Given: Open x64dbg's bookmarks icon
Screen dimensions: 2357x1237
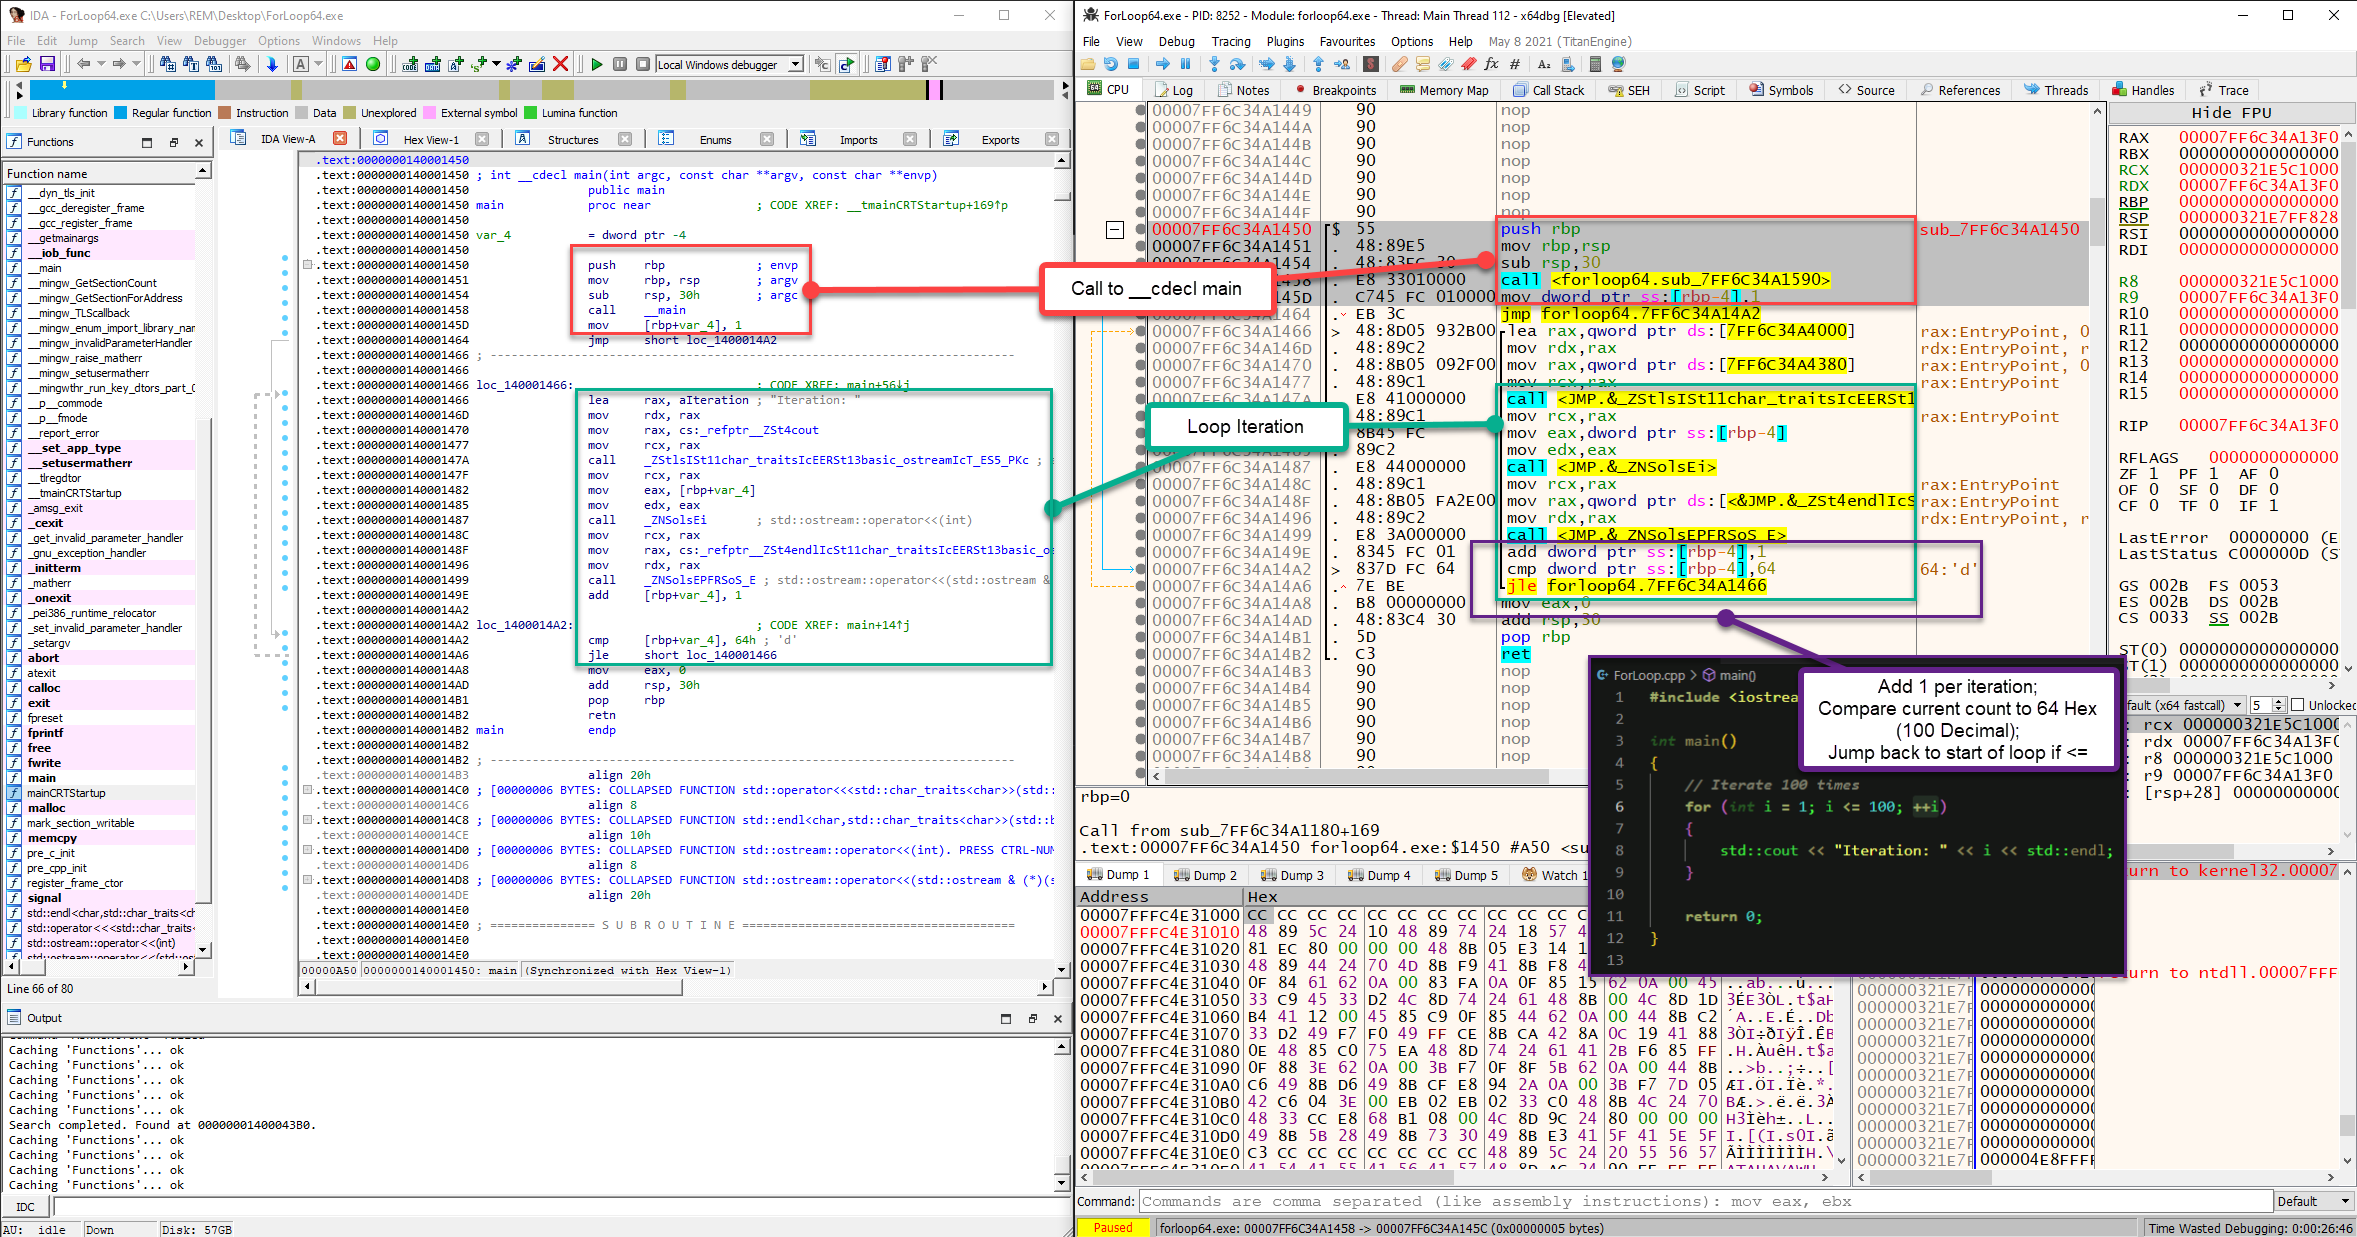Looking at the screenshot, I should click(x=1468, y=64).
